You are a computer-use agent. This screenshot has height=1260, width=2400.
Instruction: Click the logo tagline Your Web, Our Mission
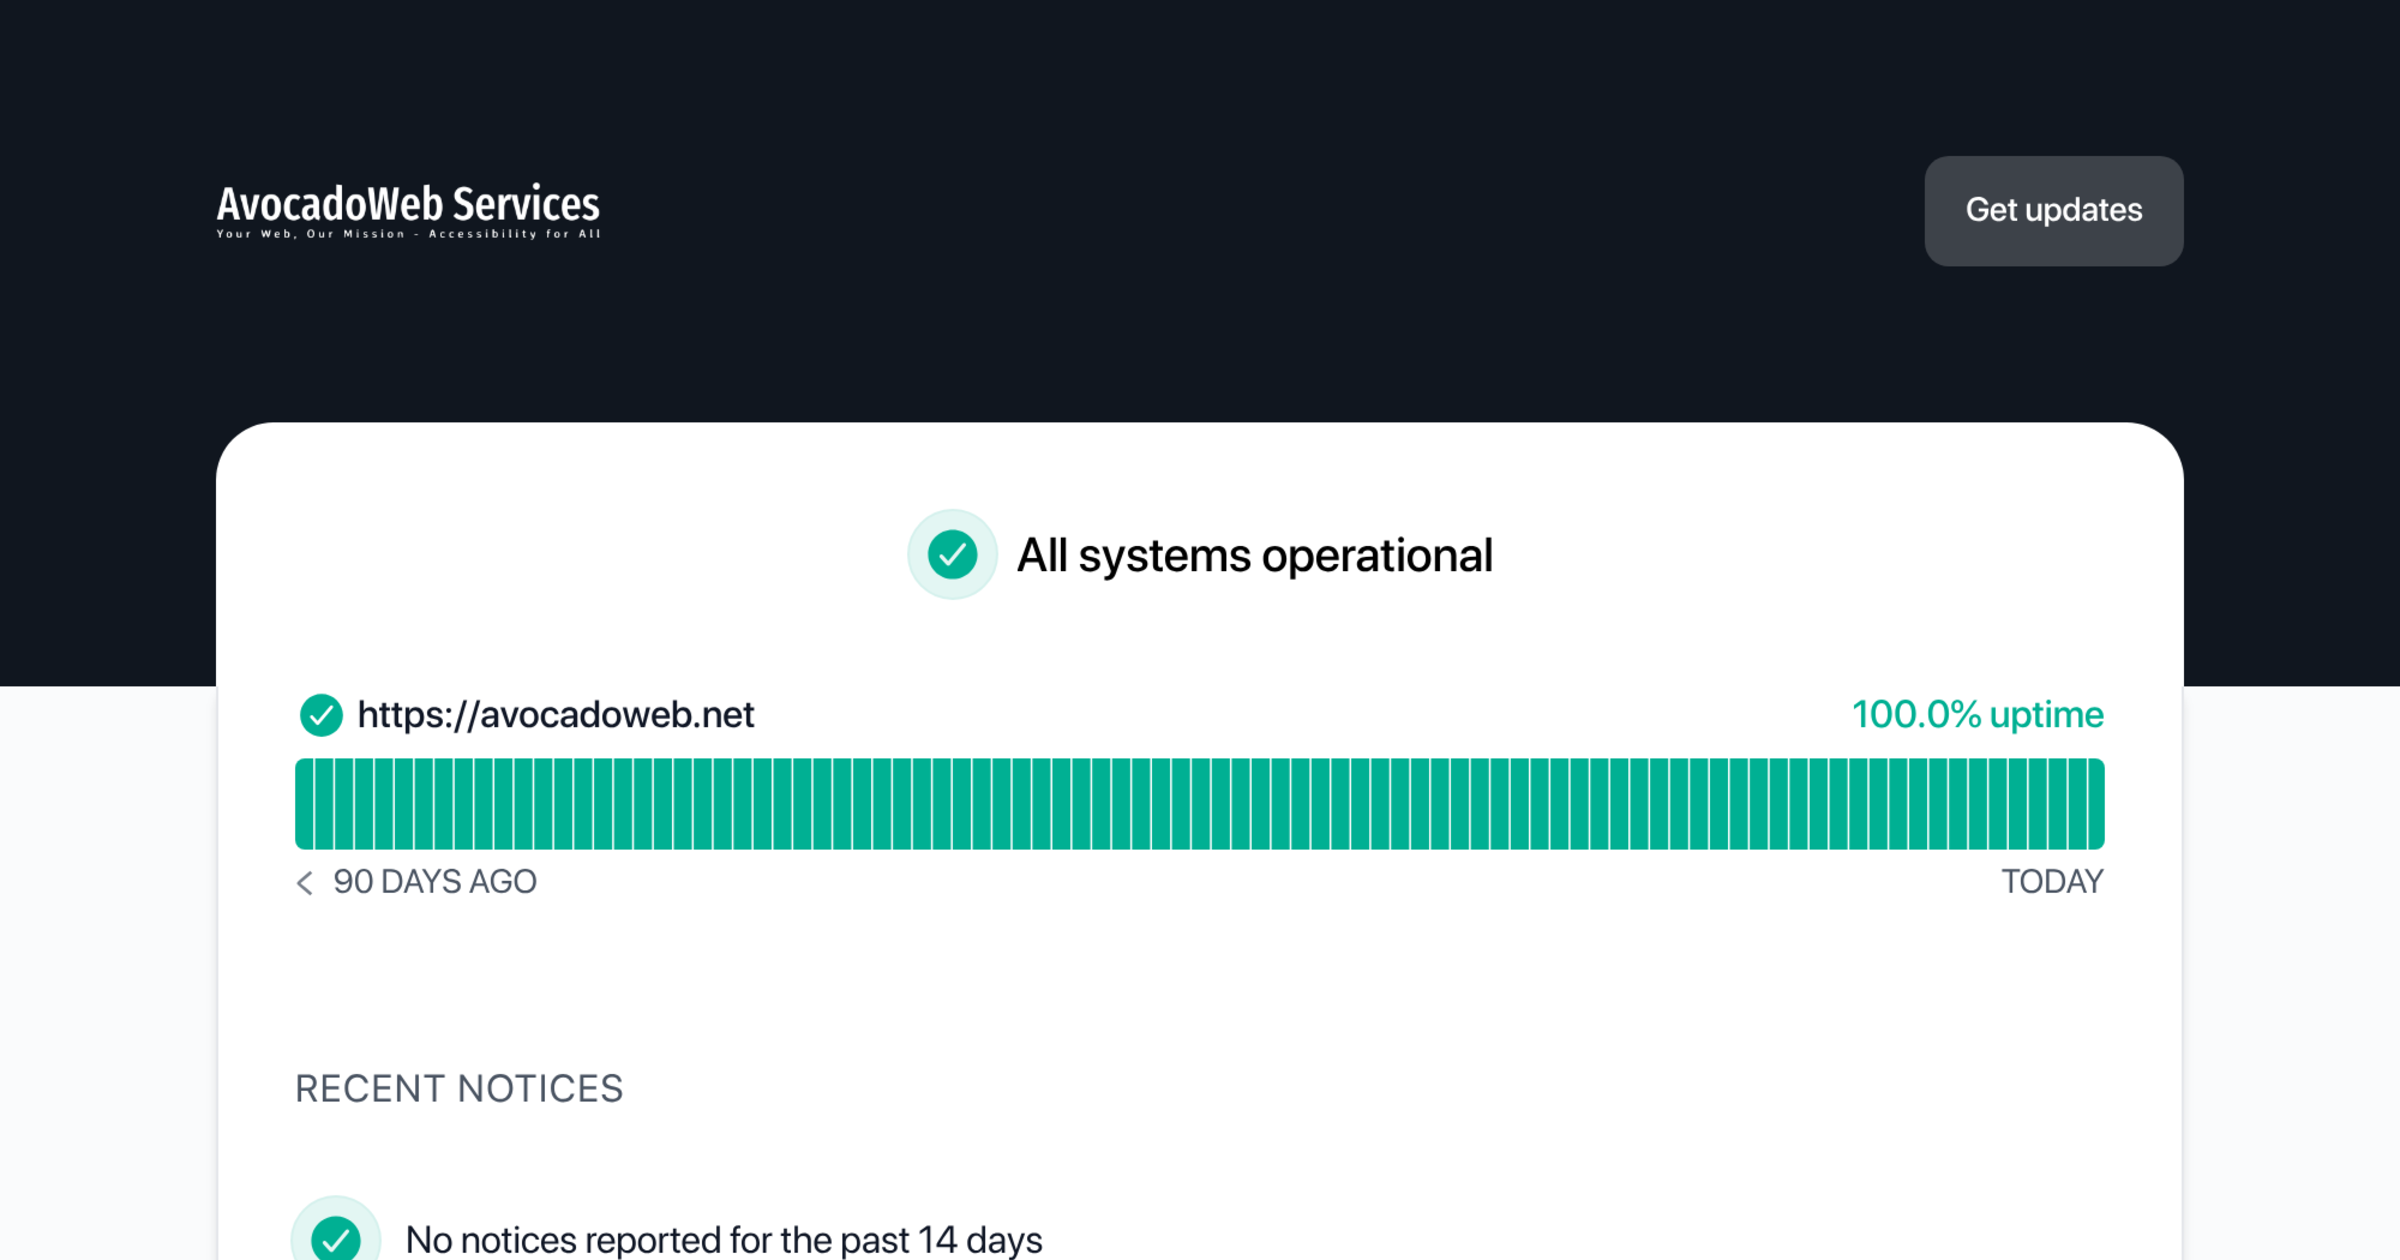tap(408, 234)
